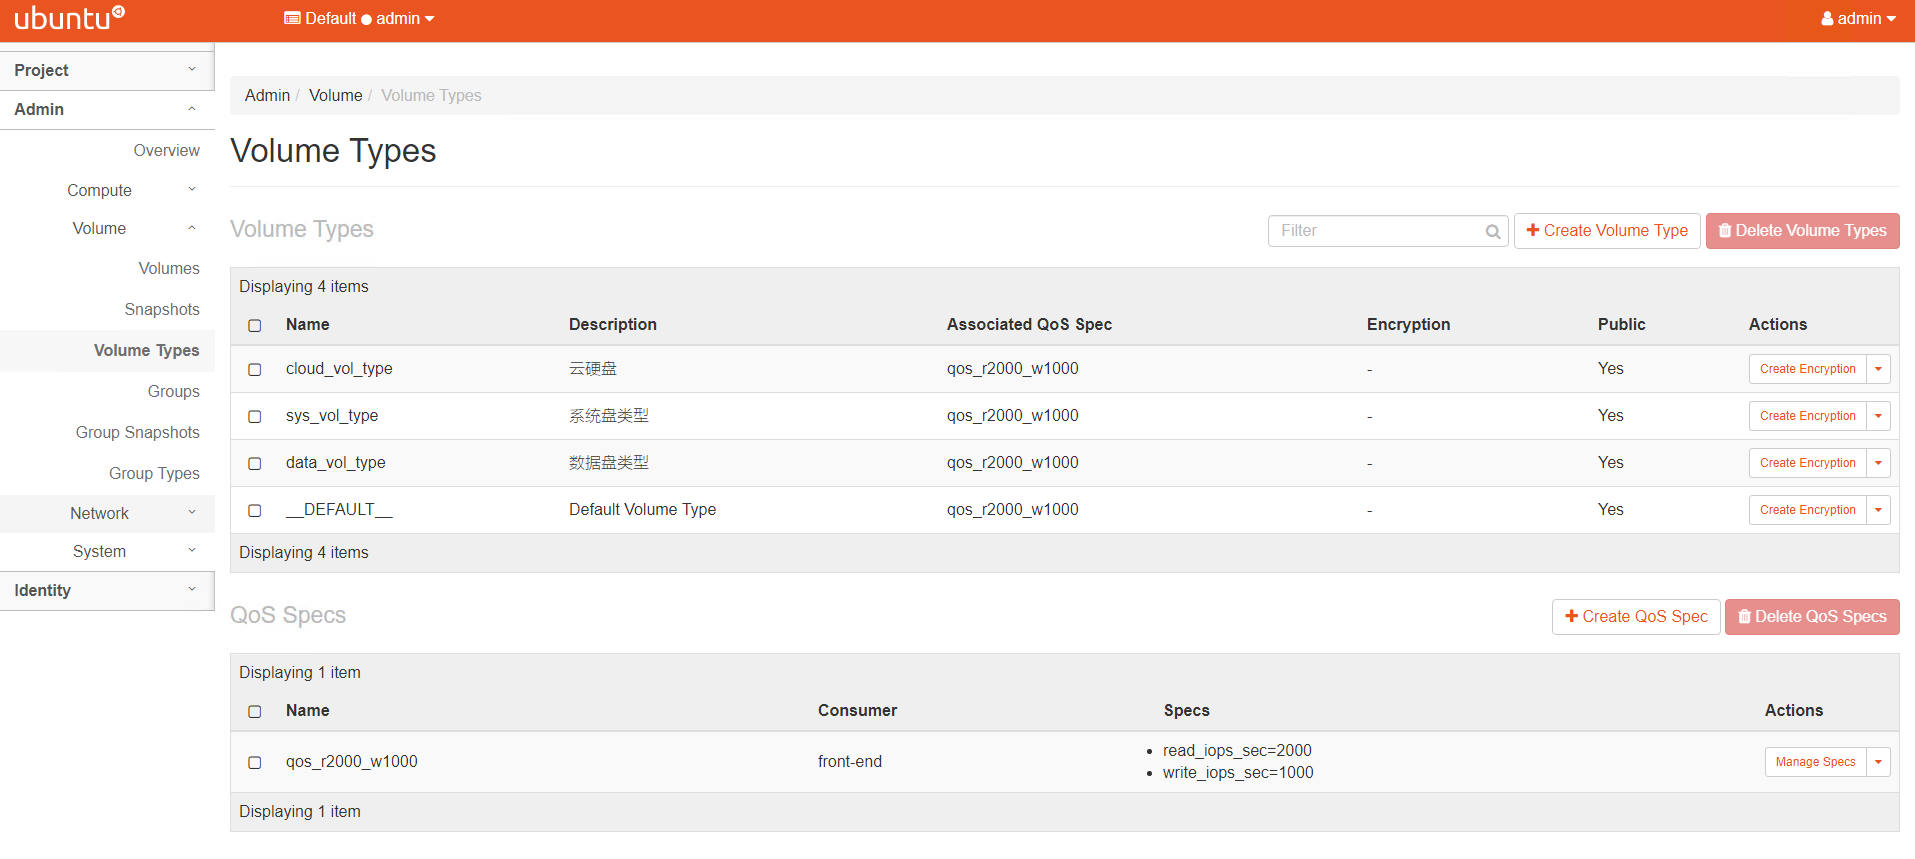
Task: Open actions dropdown arrow for data_vol_type
Action: click(x=1878, y=463)
